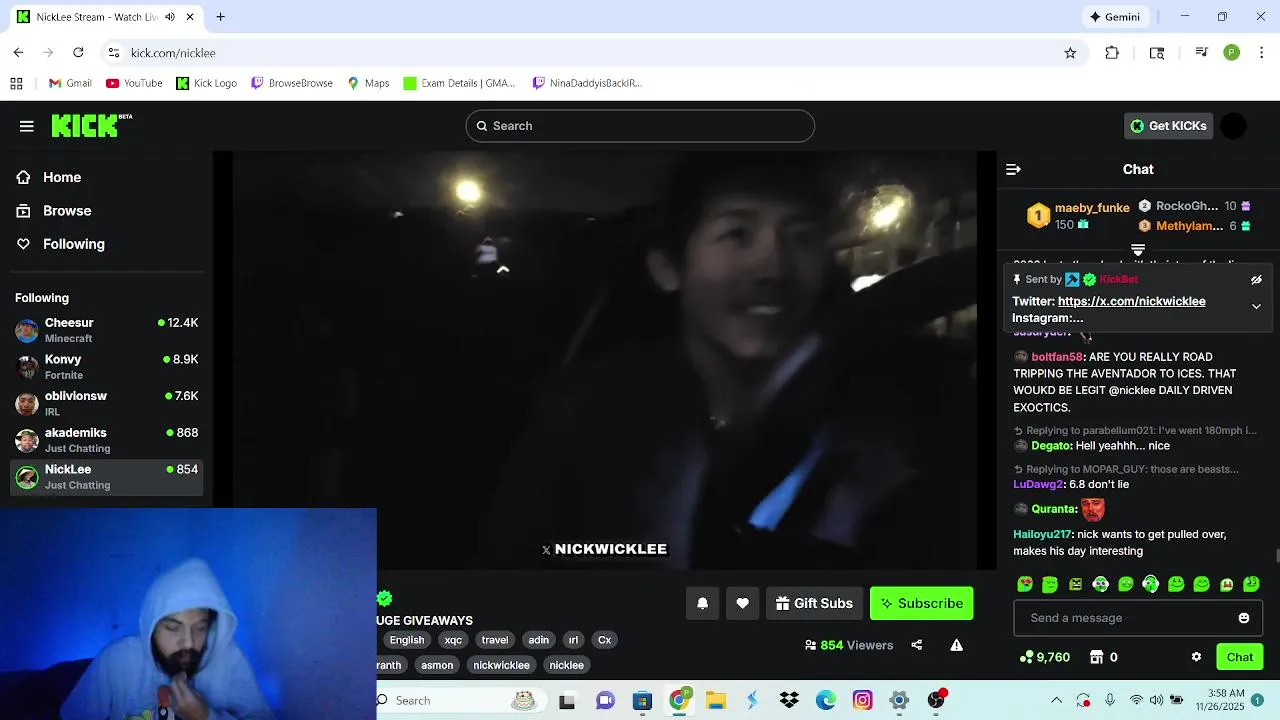Open a new browser tab
1280x720 pixels.
pyautogui.click(x=221, y=17)
